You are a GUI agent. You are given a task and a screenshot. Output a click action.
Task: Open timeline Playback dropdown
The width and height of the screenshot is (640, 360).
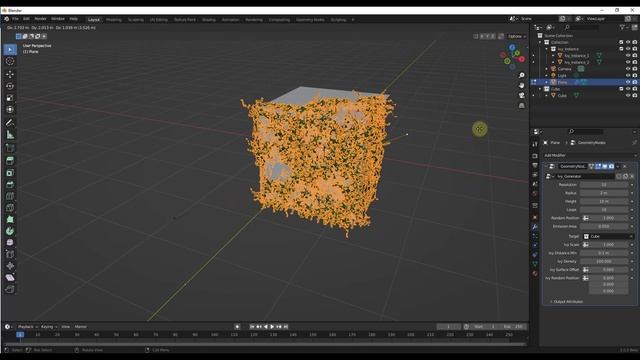(27, 327)
